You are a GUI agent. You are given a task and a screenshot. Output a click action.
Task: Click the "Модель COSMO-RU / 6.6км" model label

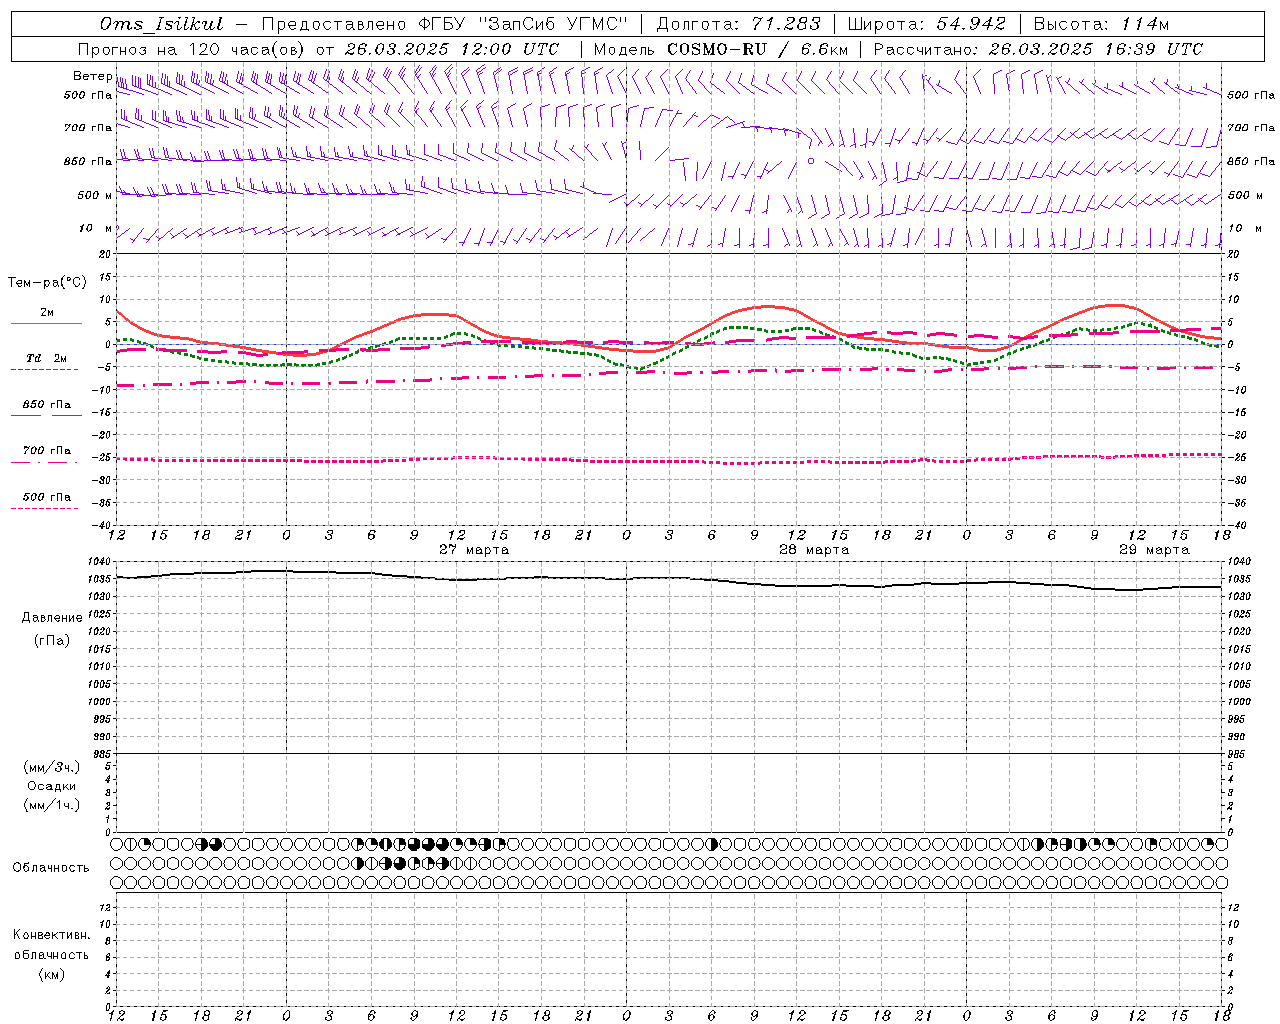tap(720, 49)
